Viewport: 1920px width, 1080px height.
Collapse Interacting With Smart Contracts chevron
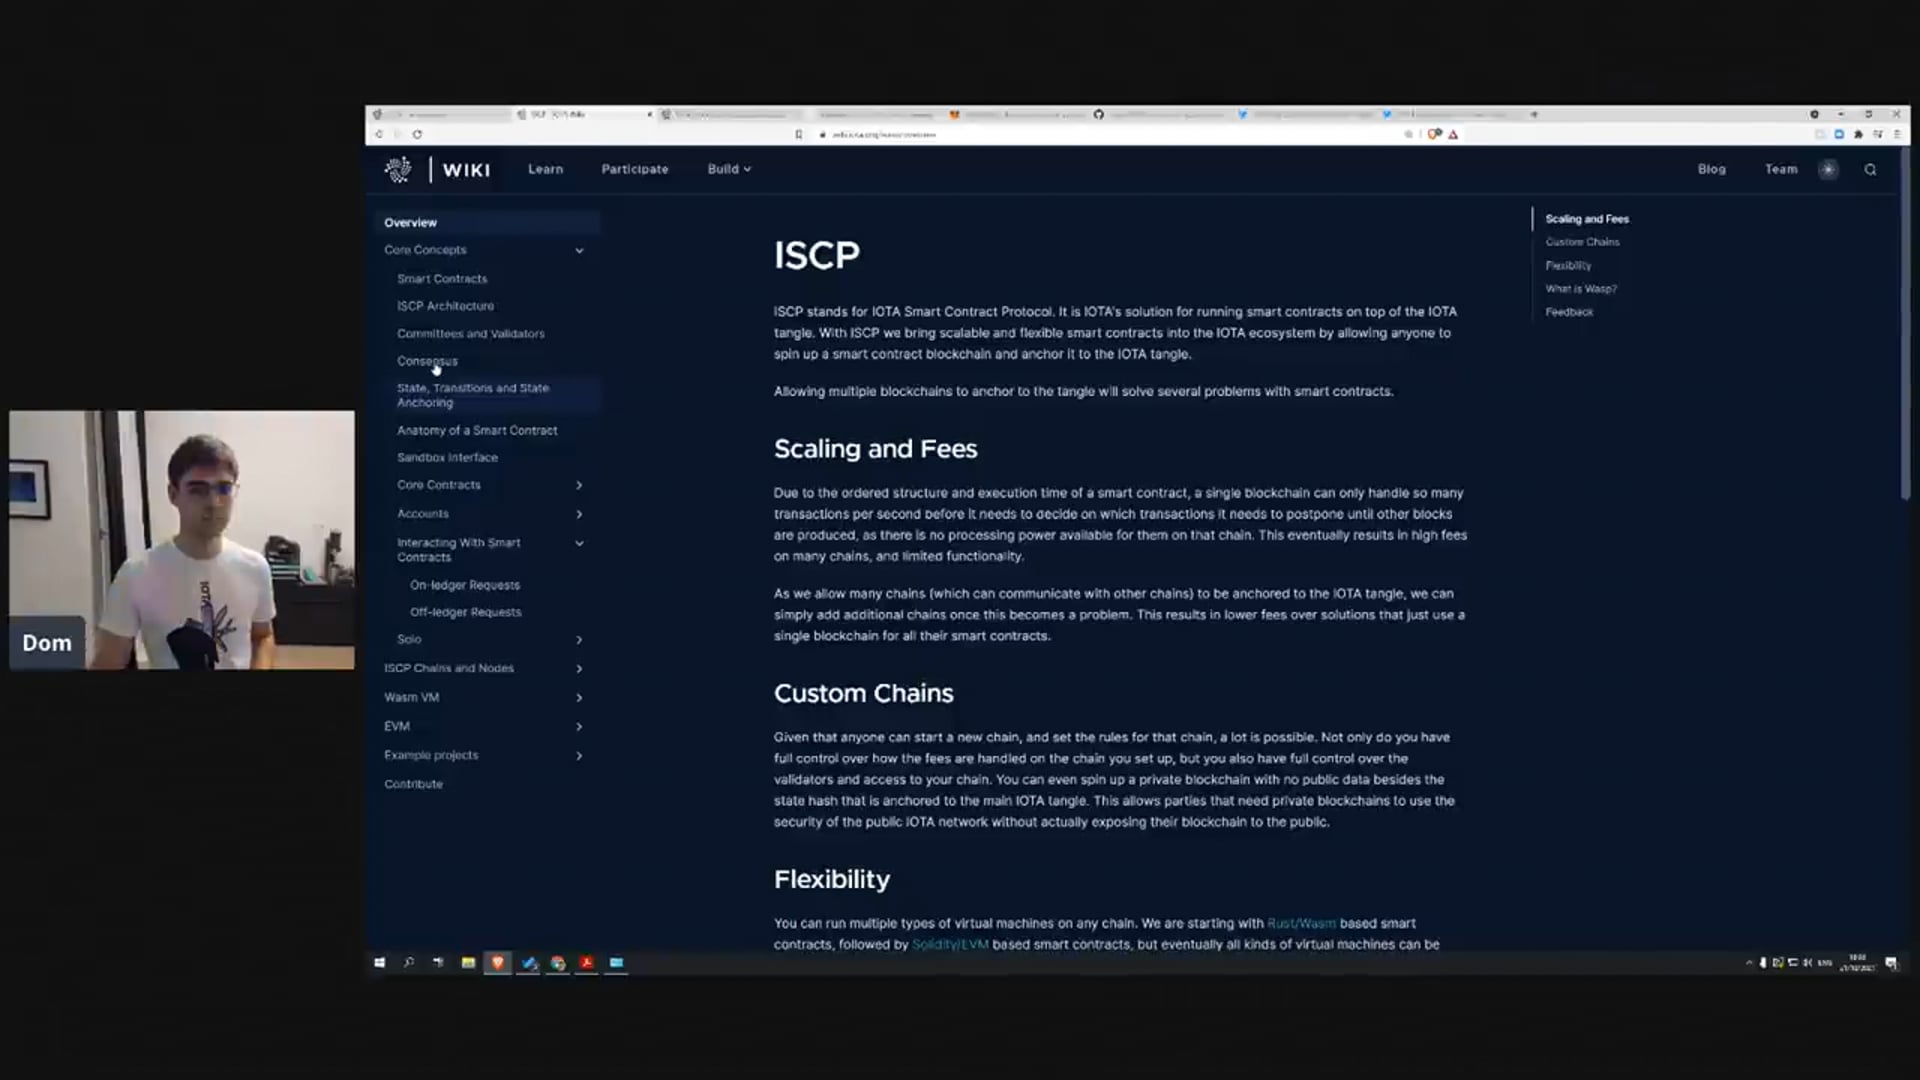[x=579, y=543]
